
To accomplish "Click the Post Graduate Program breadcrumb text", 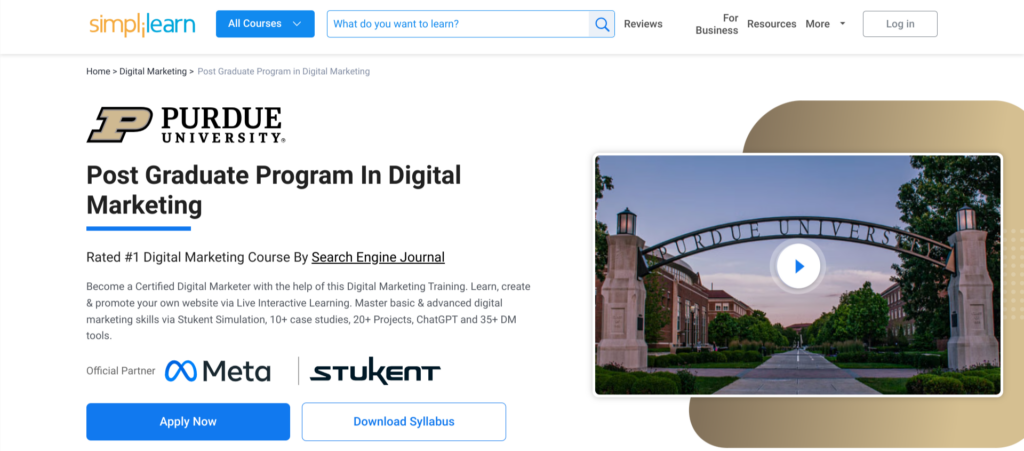I will (x=284, y=72).
